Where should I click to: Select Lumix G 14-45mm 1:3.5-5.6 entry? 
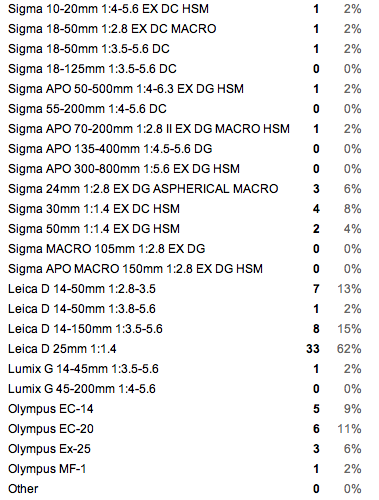point(83,369)
